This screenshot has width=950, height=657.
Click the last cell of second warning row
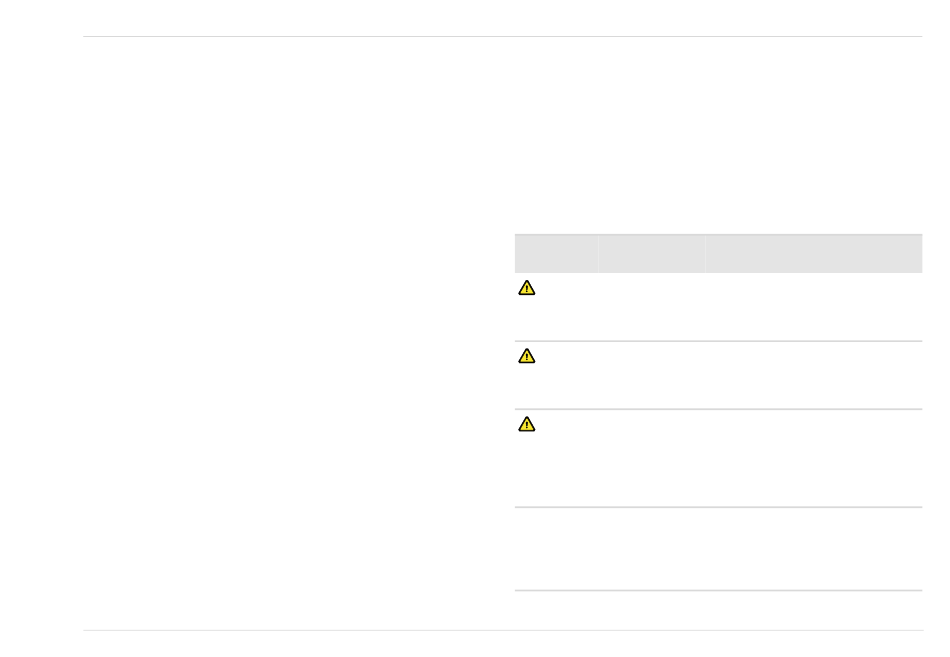pos(814,375)
